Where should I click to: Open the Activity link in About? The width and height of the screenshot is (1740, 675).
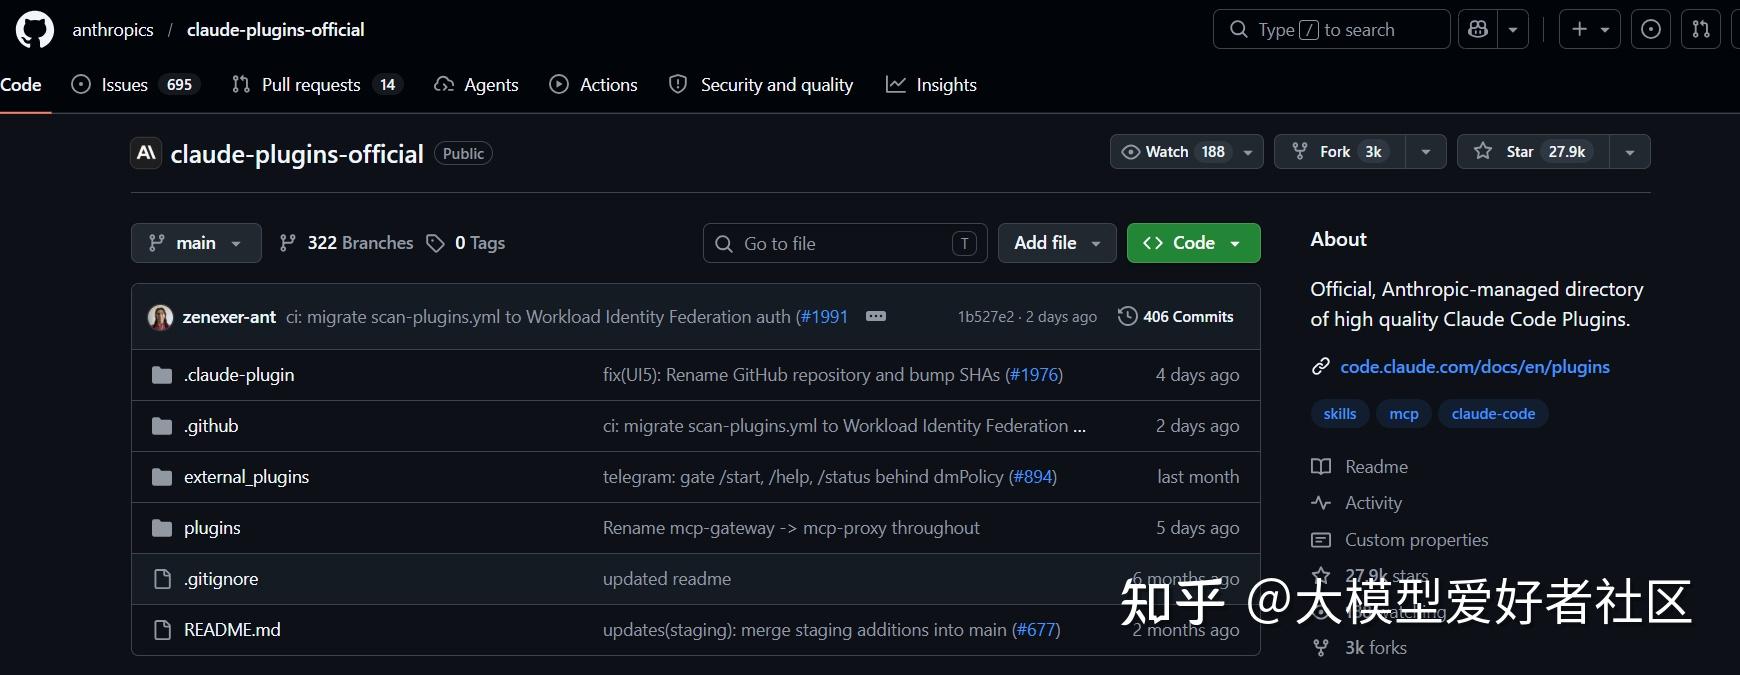[1357, 503]
